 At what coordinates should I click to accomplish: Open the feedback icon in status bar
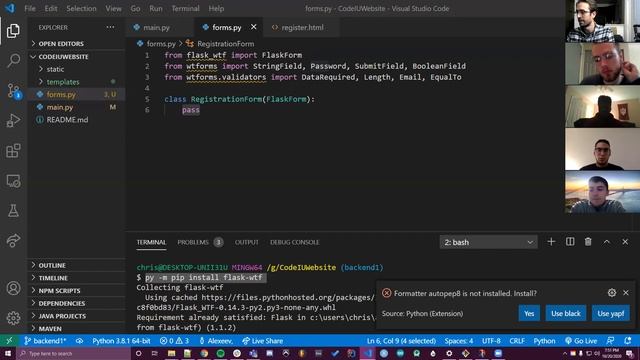pyautogui.click(x=610, y=341)
